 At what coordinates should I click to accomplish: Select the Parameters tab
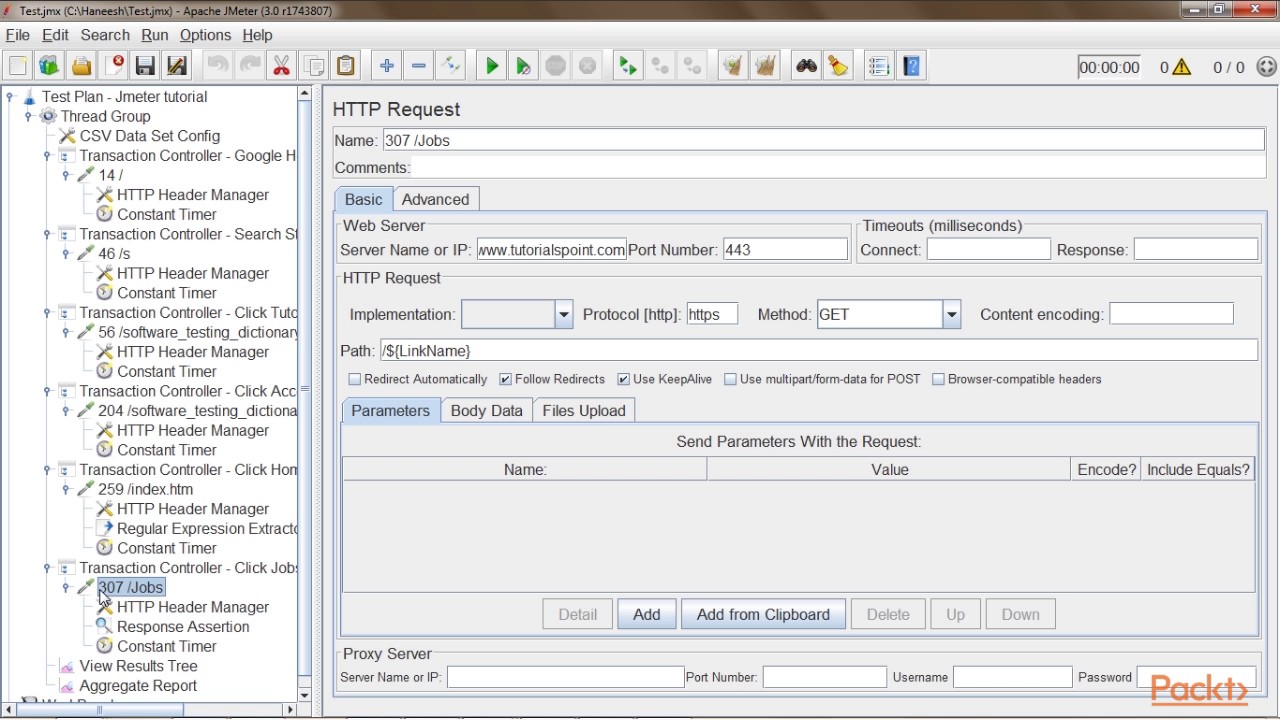[x=390, y=410]
